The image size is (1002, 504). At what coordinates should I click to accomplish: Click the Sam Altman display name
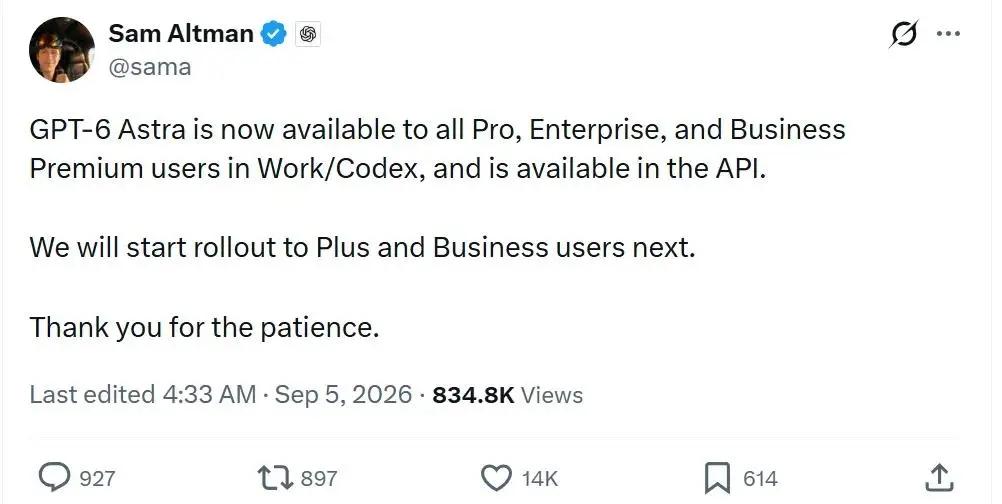click(181, 33)
